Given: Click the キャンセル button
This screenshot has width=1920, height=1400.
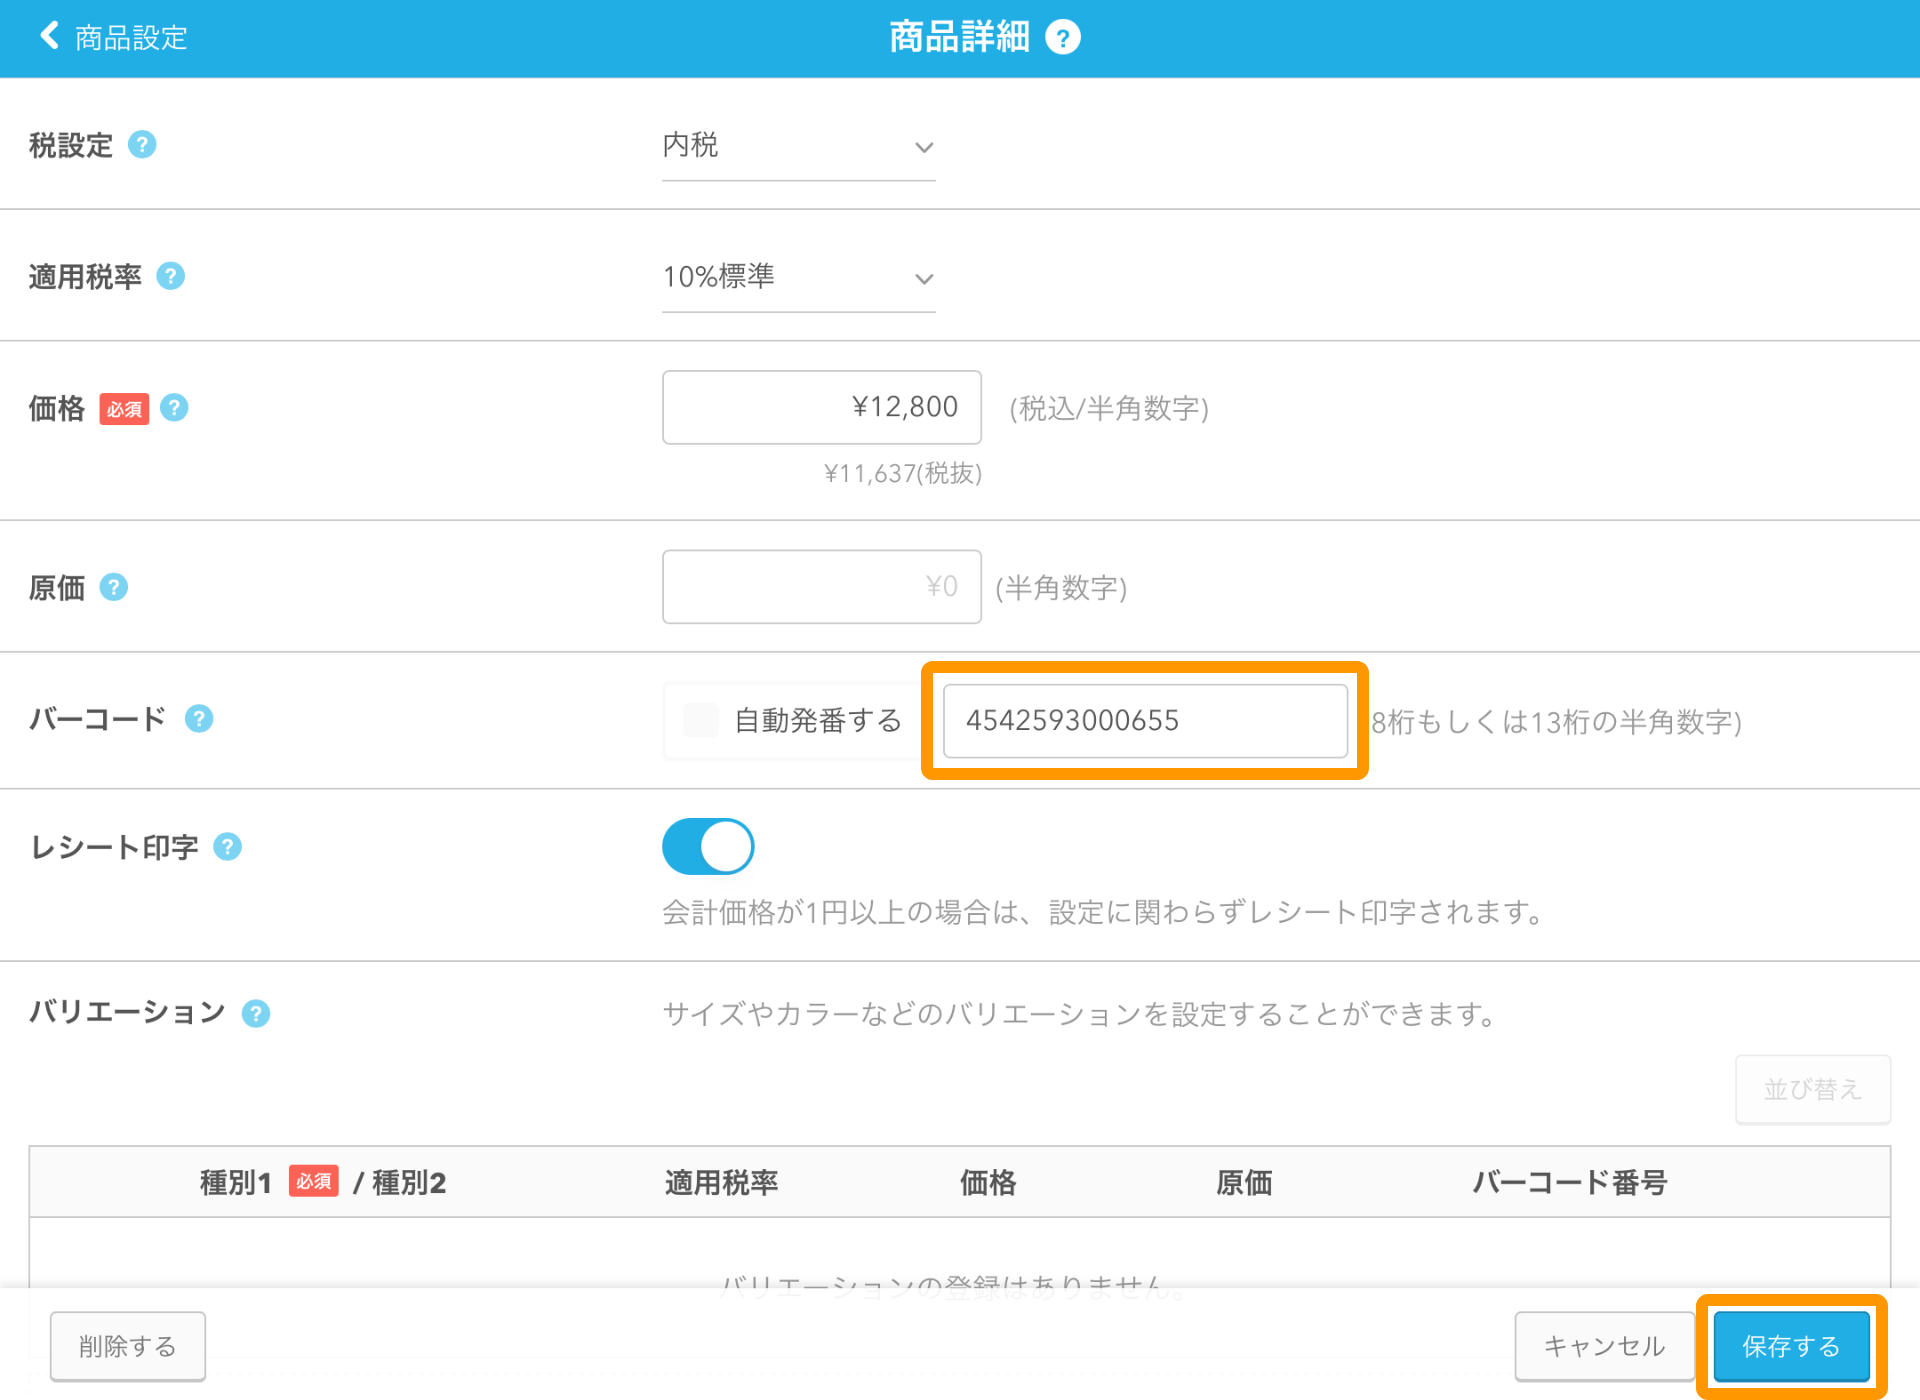Looking at the screenshot, I should click(1604, 1346).
